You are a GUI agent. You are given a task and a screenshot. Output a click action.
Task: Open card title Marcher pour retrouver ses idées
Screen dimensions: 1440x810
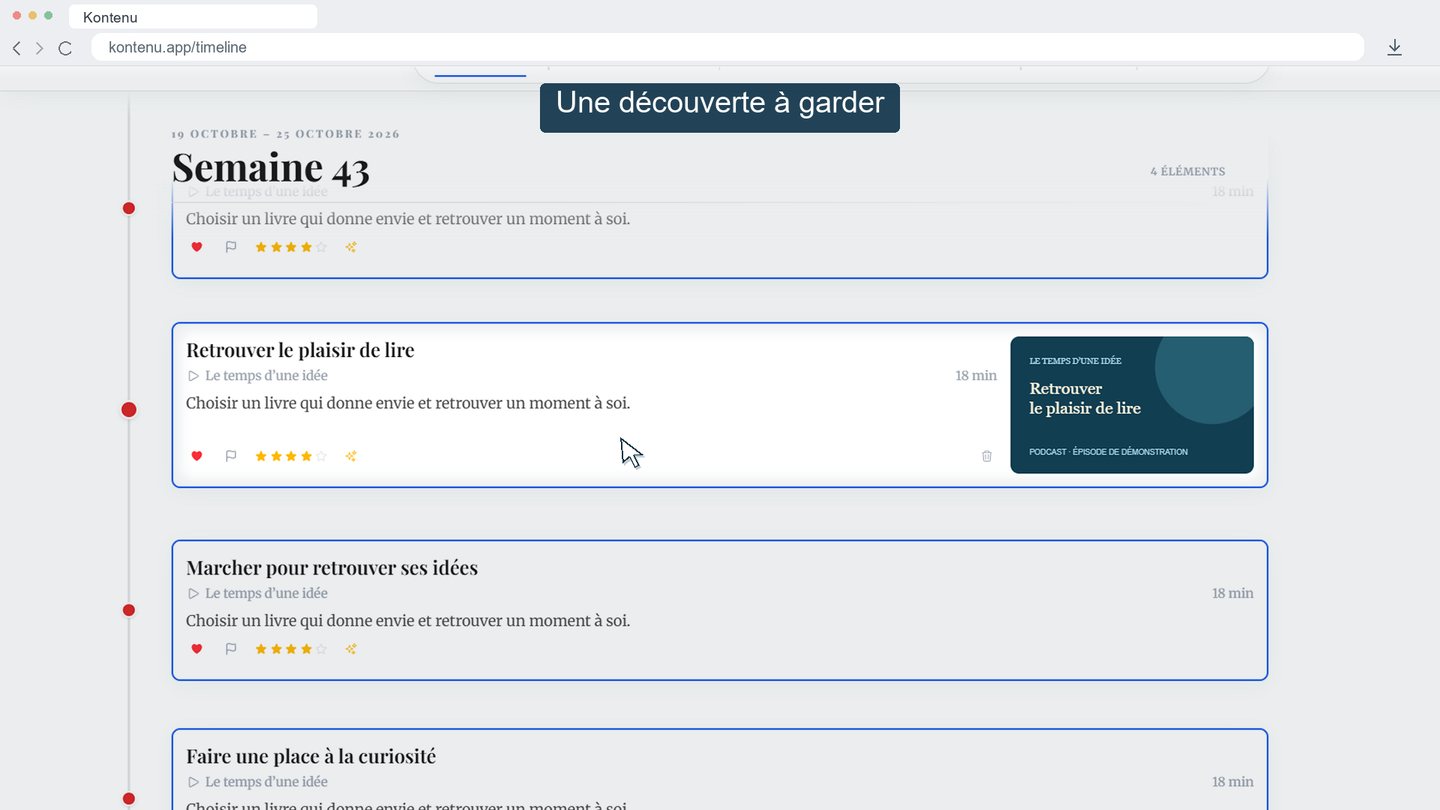click(332, 568)
